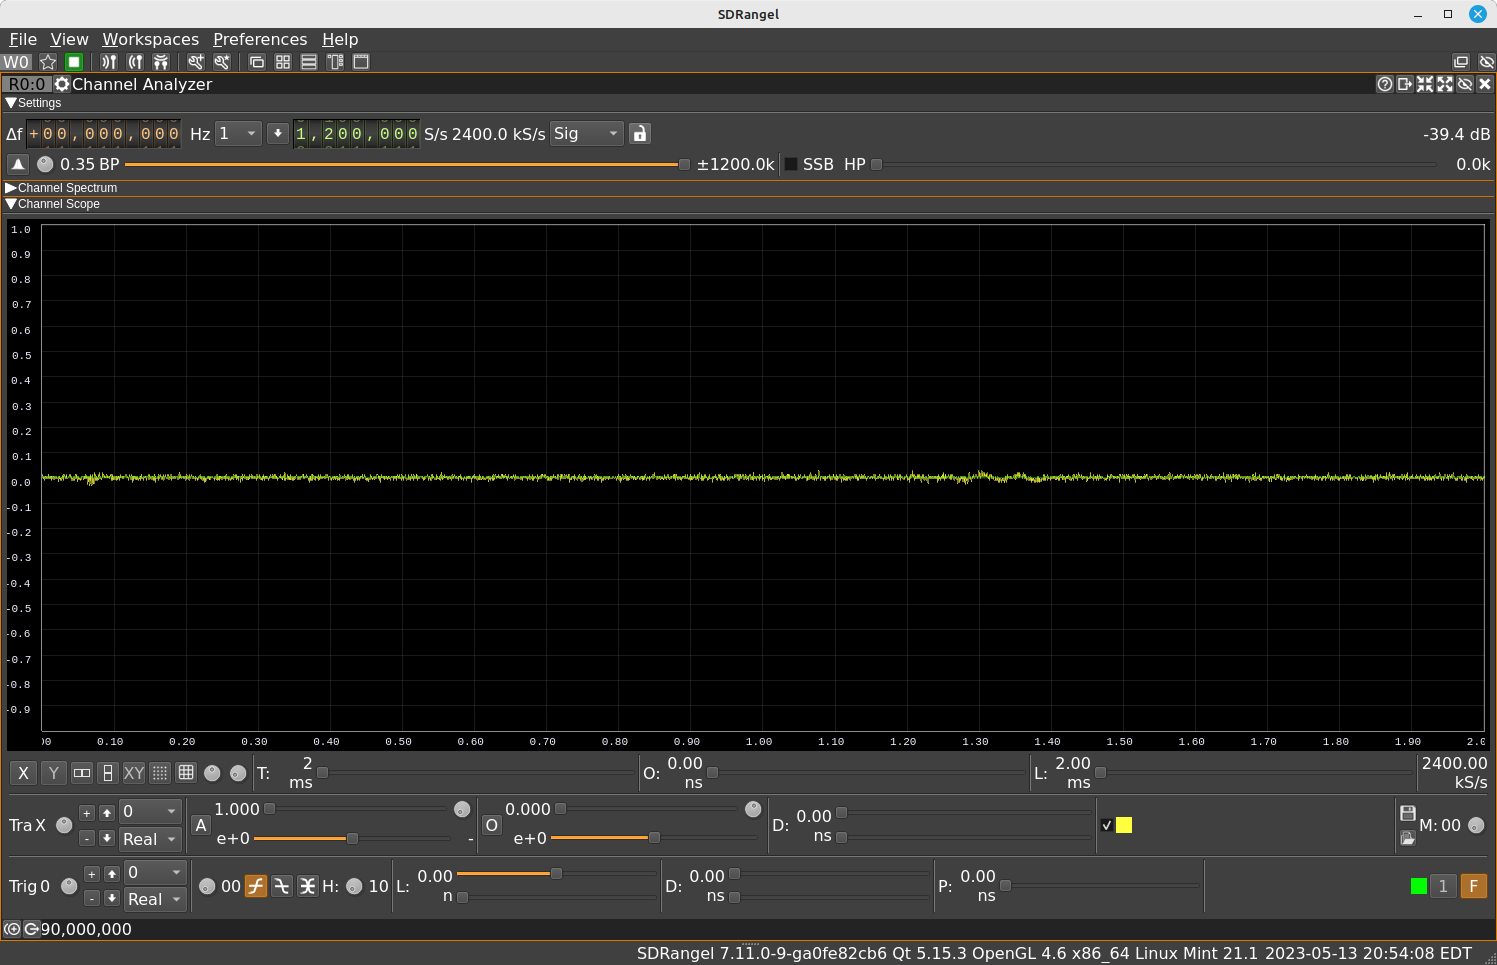
Task: Click the green stop-all button in toolbar
Action: pos(73,62)
